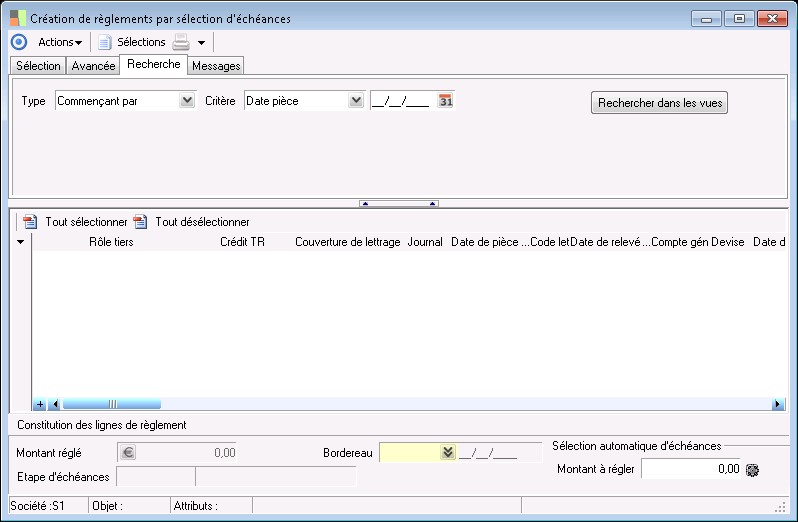The width and height of the screenshot is (798, 522).
Task: Click the 'Société :S1' status bar entry
Action: (48, 506)
